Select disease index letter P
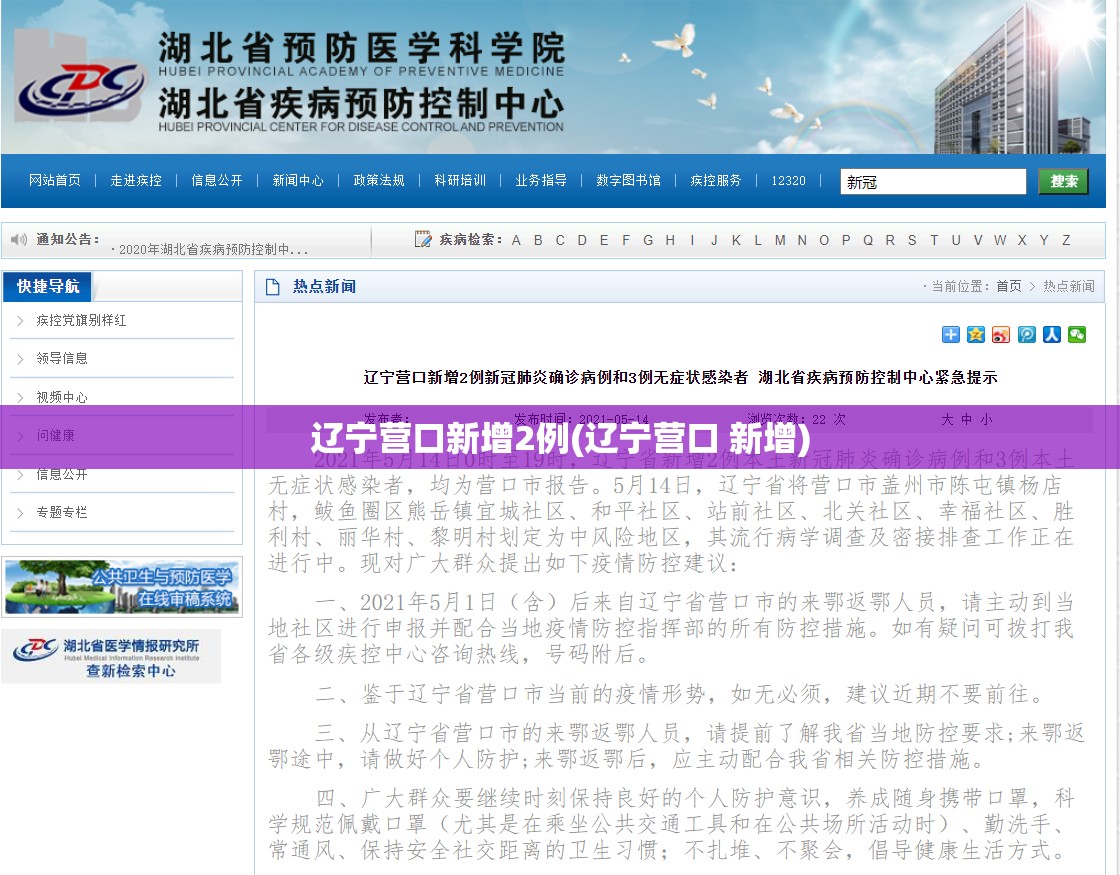 click(x=846, y=241)
